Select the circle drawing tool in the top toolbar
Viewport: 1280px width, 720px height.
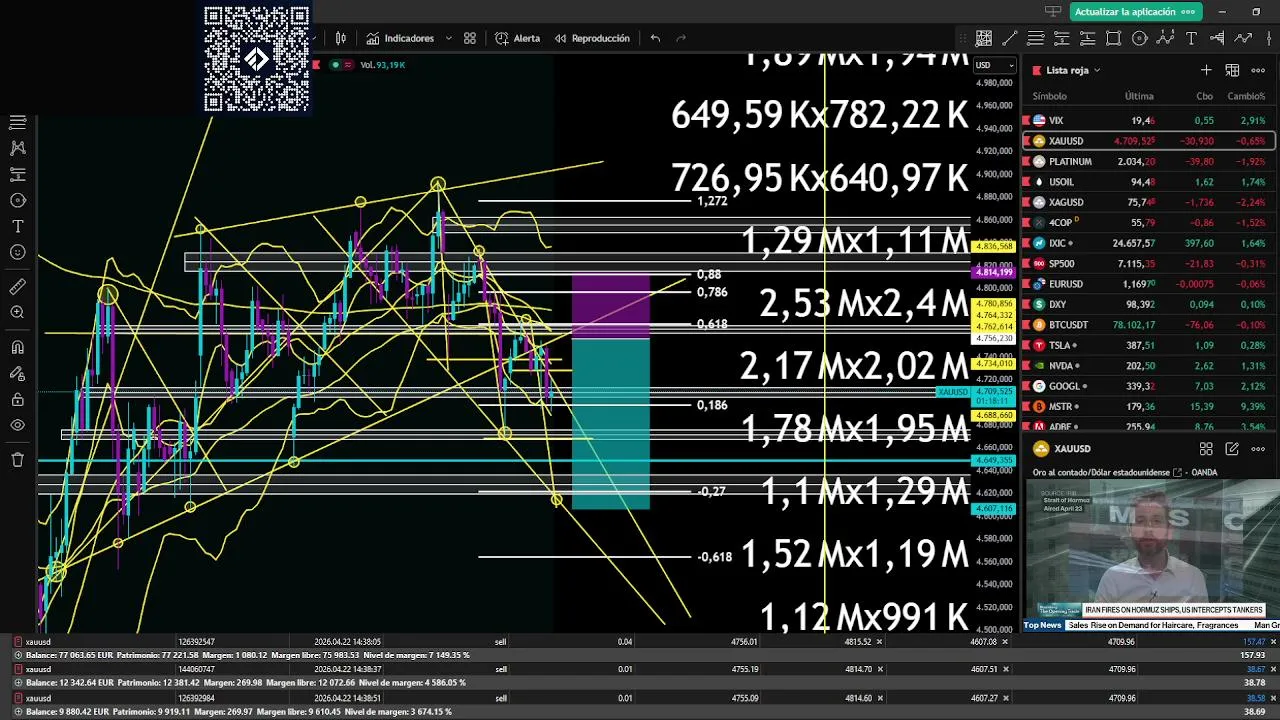(x=1140, y=38)
